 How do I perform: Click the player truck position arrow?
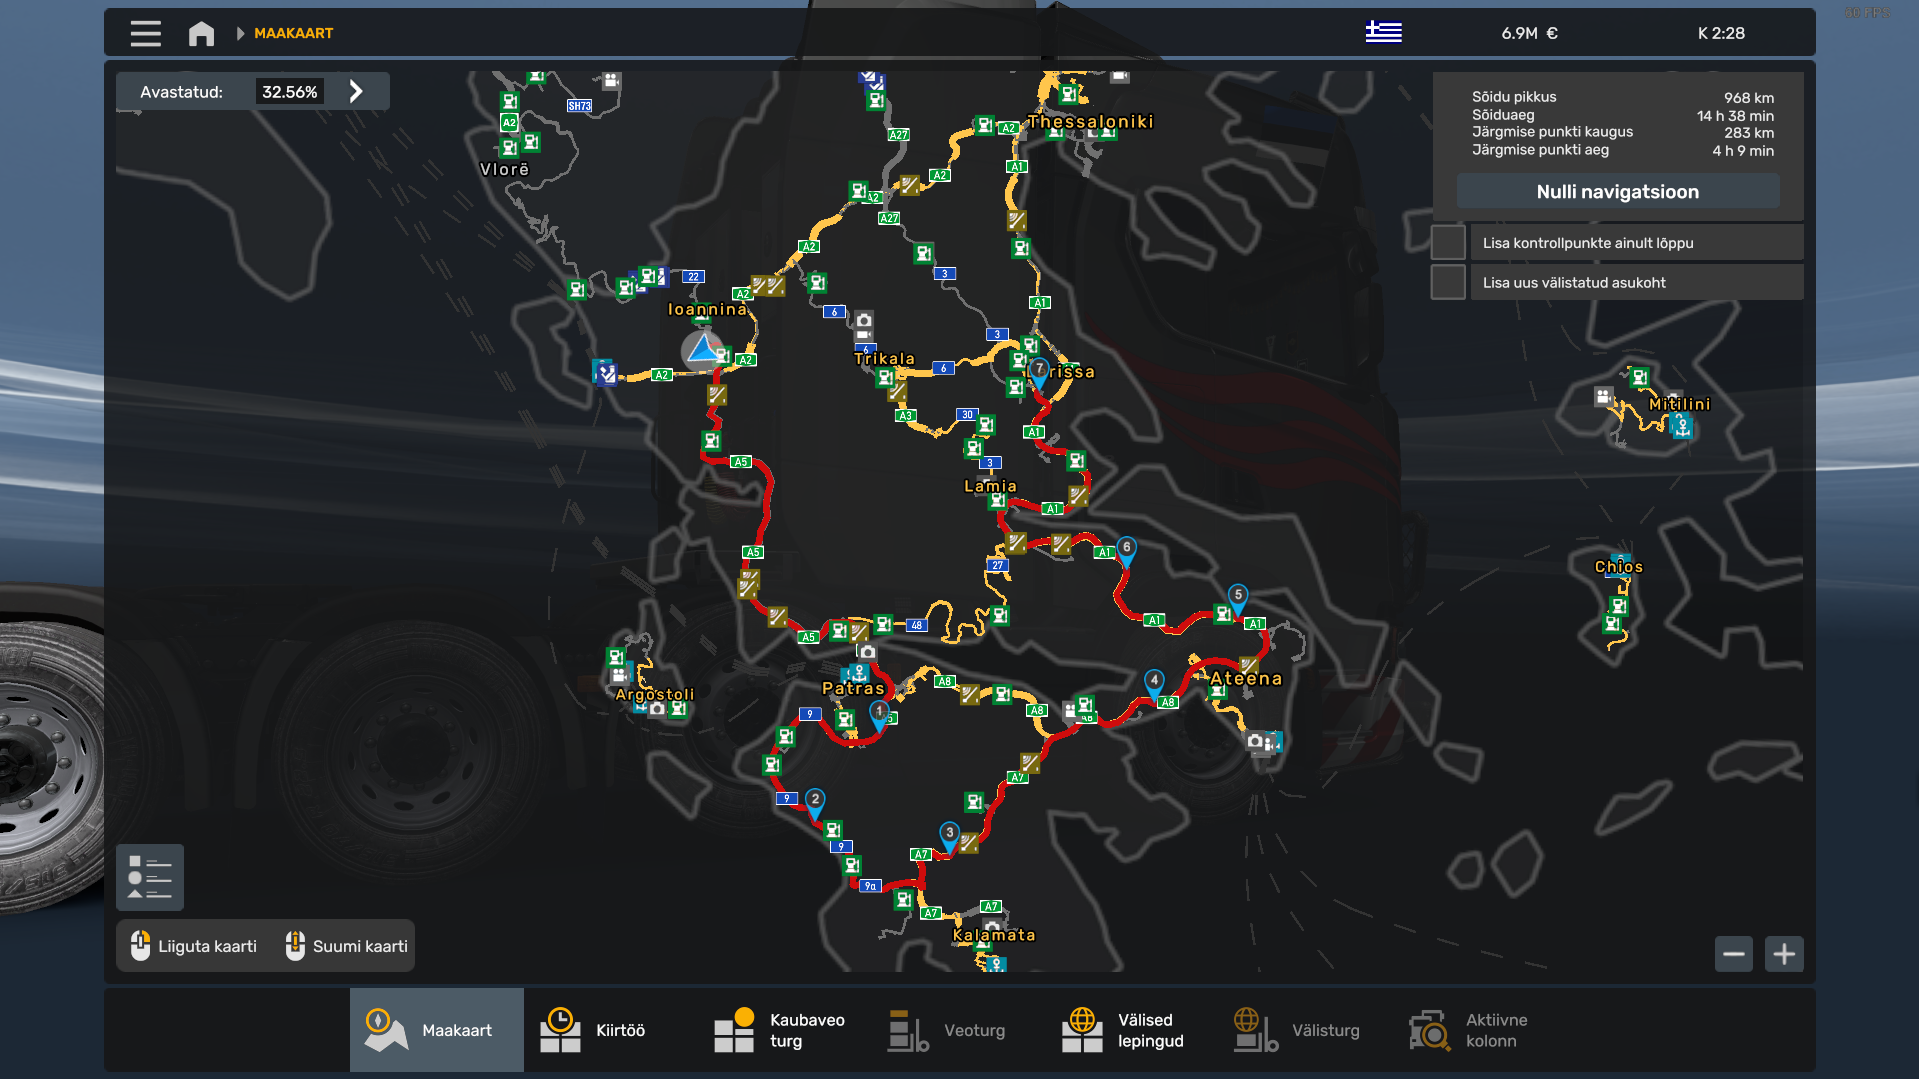pos(703,349)
